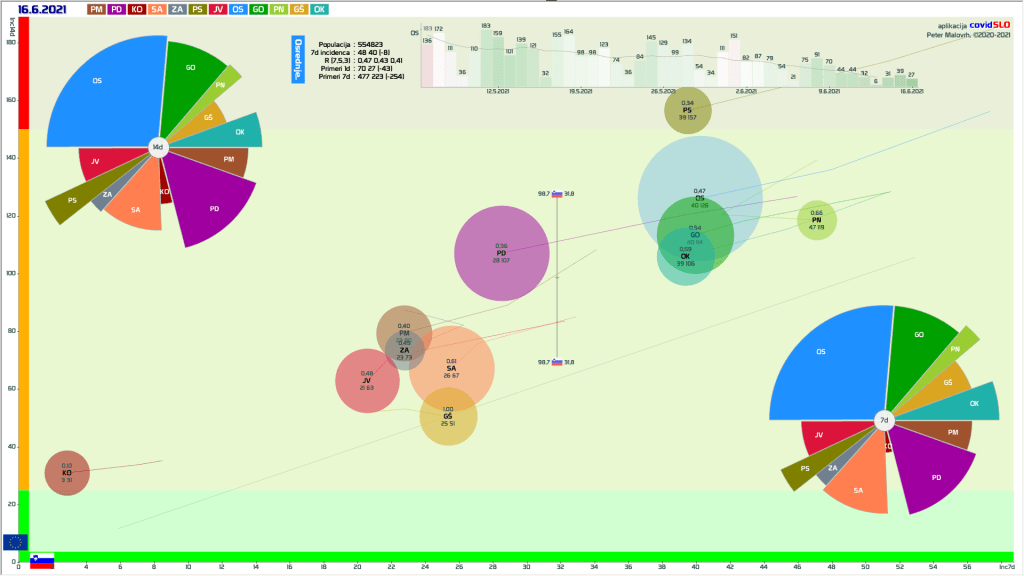The image size is (1024, 576).
Task: Click the red JV bubble
Action: pos(367,381)
